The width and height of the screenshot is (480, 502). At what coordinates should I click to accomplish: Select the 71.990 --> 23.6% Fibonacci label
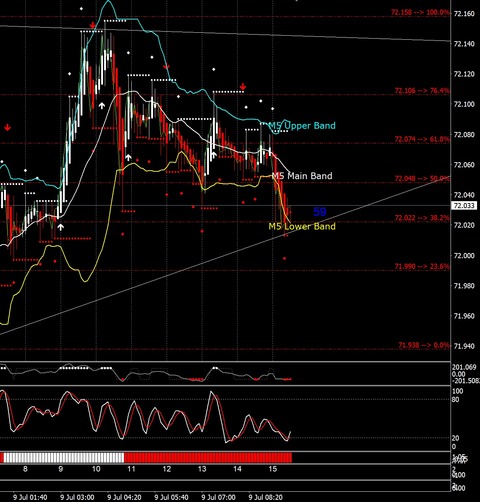pyautogui.click(x=422, y=266)
